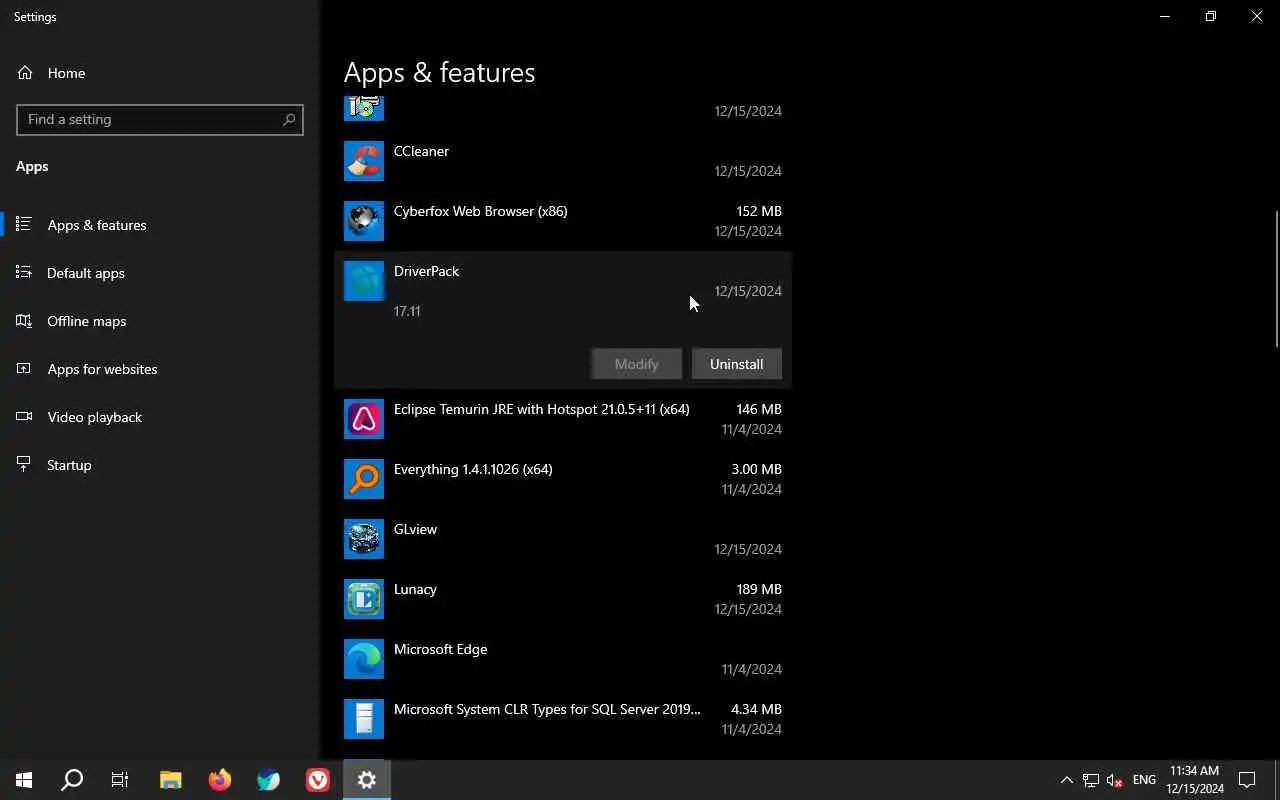Show hidden tray icons chevron
1280x800 pixels.
tap(1066, 780)
